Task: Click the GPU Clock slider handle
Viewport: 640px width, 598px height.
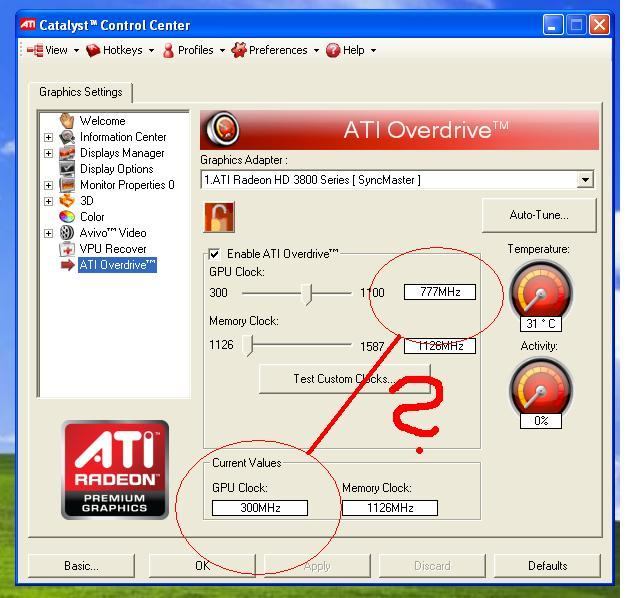Action: pyautogui.click(x=307, y=294)
